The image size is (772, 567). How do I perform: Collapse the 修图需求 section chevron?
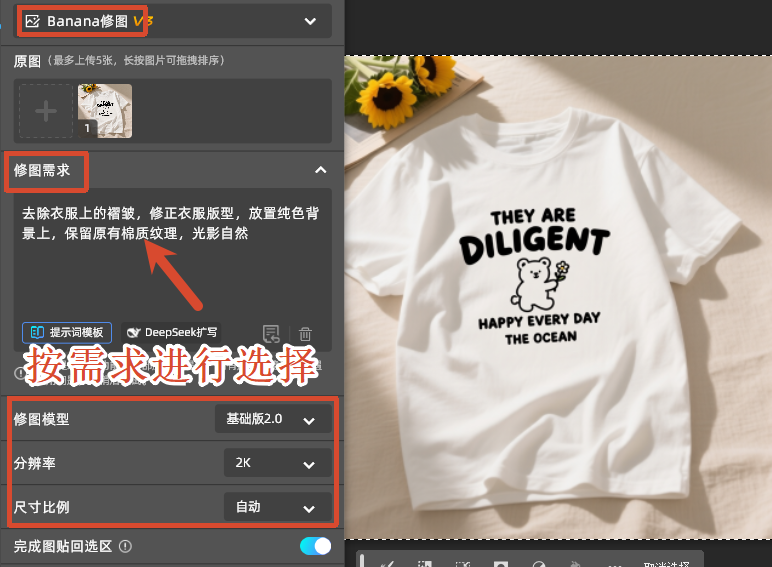click(x=320, y=171)
